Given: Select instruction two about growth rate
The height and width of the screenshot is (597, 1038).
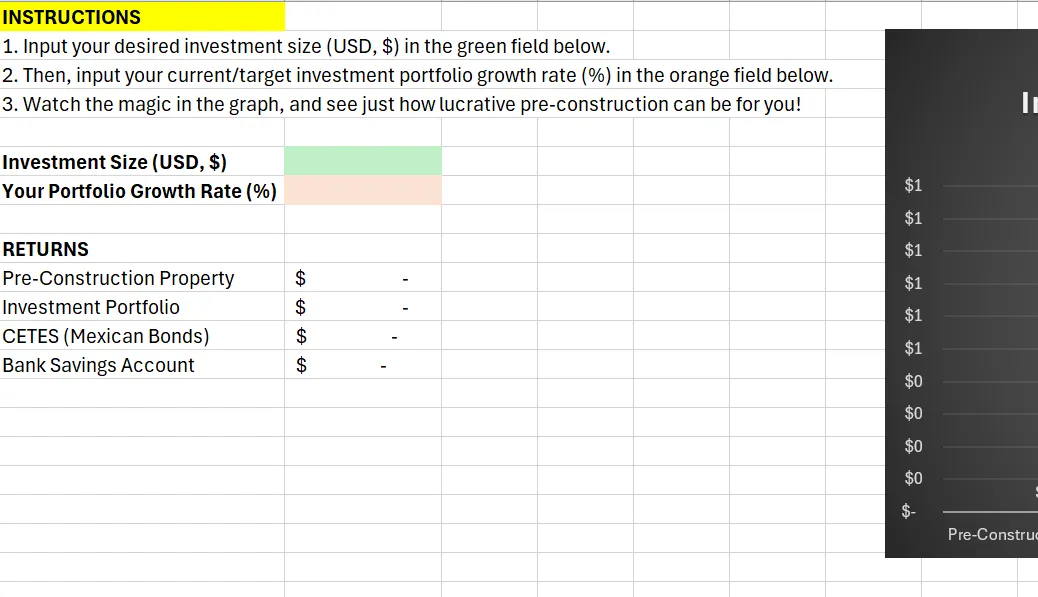Looking at the screenshot, I should coord(417,75).
